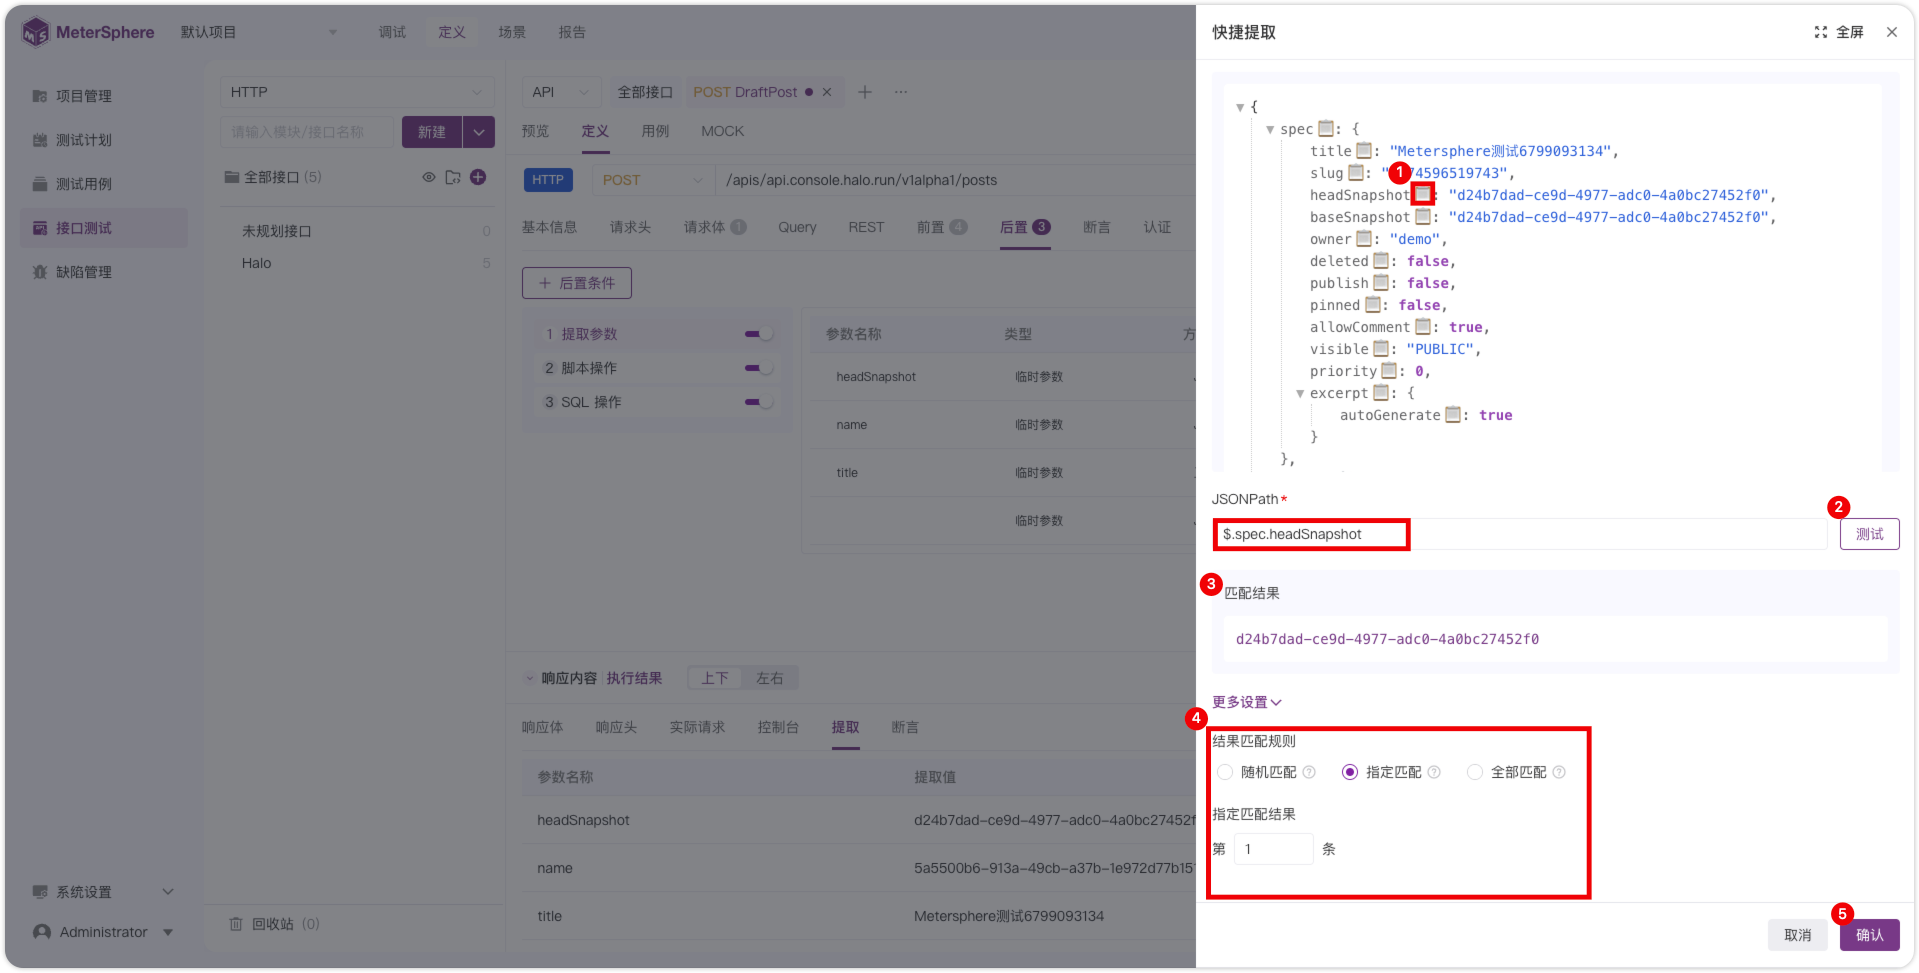Click the 后置条件 add button
The height and width of the screenshot is (973, 1919).
tap(576, 283)
